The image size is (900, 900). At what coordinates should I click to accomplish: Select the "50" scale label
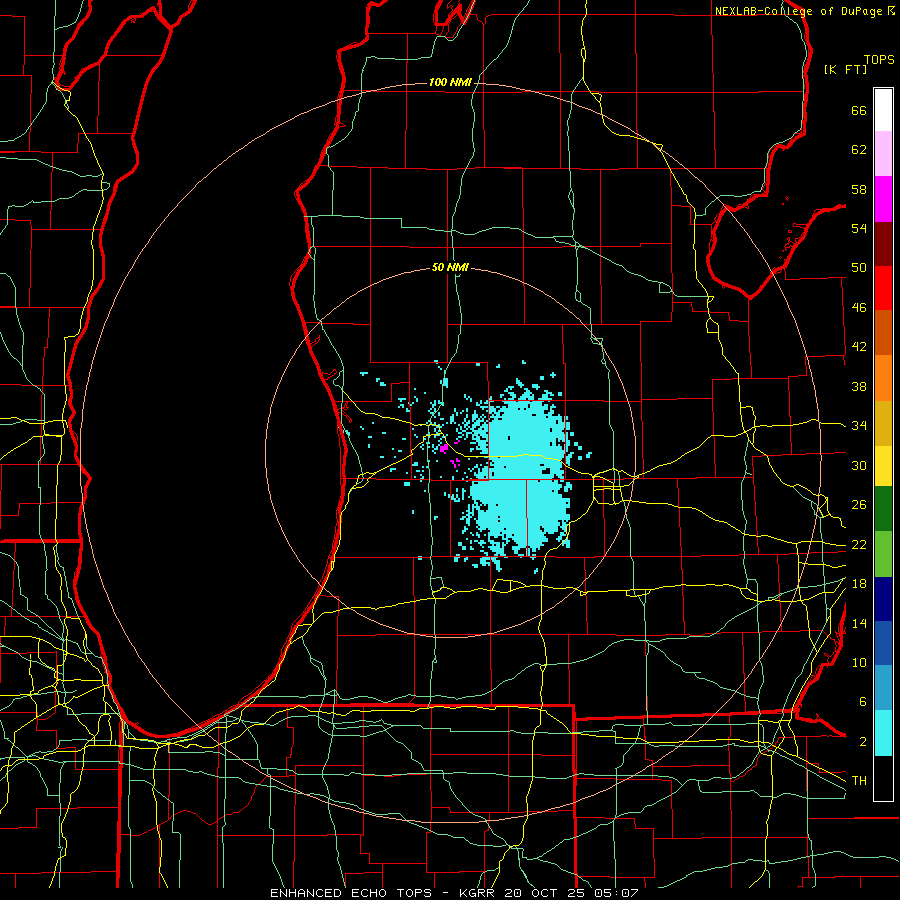pyautogui.click(x=859, y=267)
